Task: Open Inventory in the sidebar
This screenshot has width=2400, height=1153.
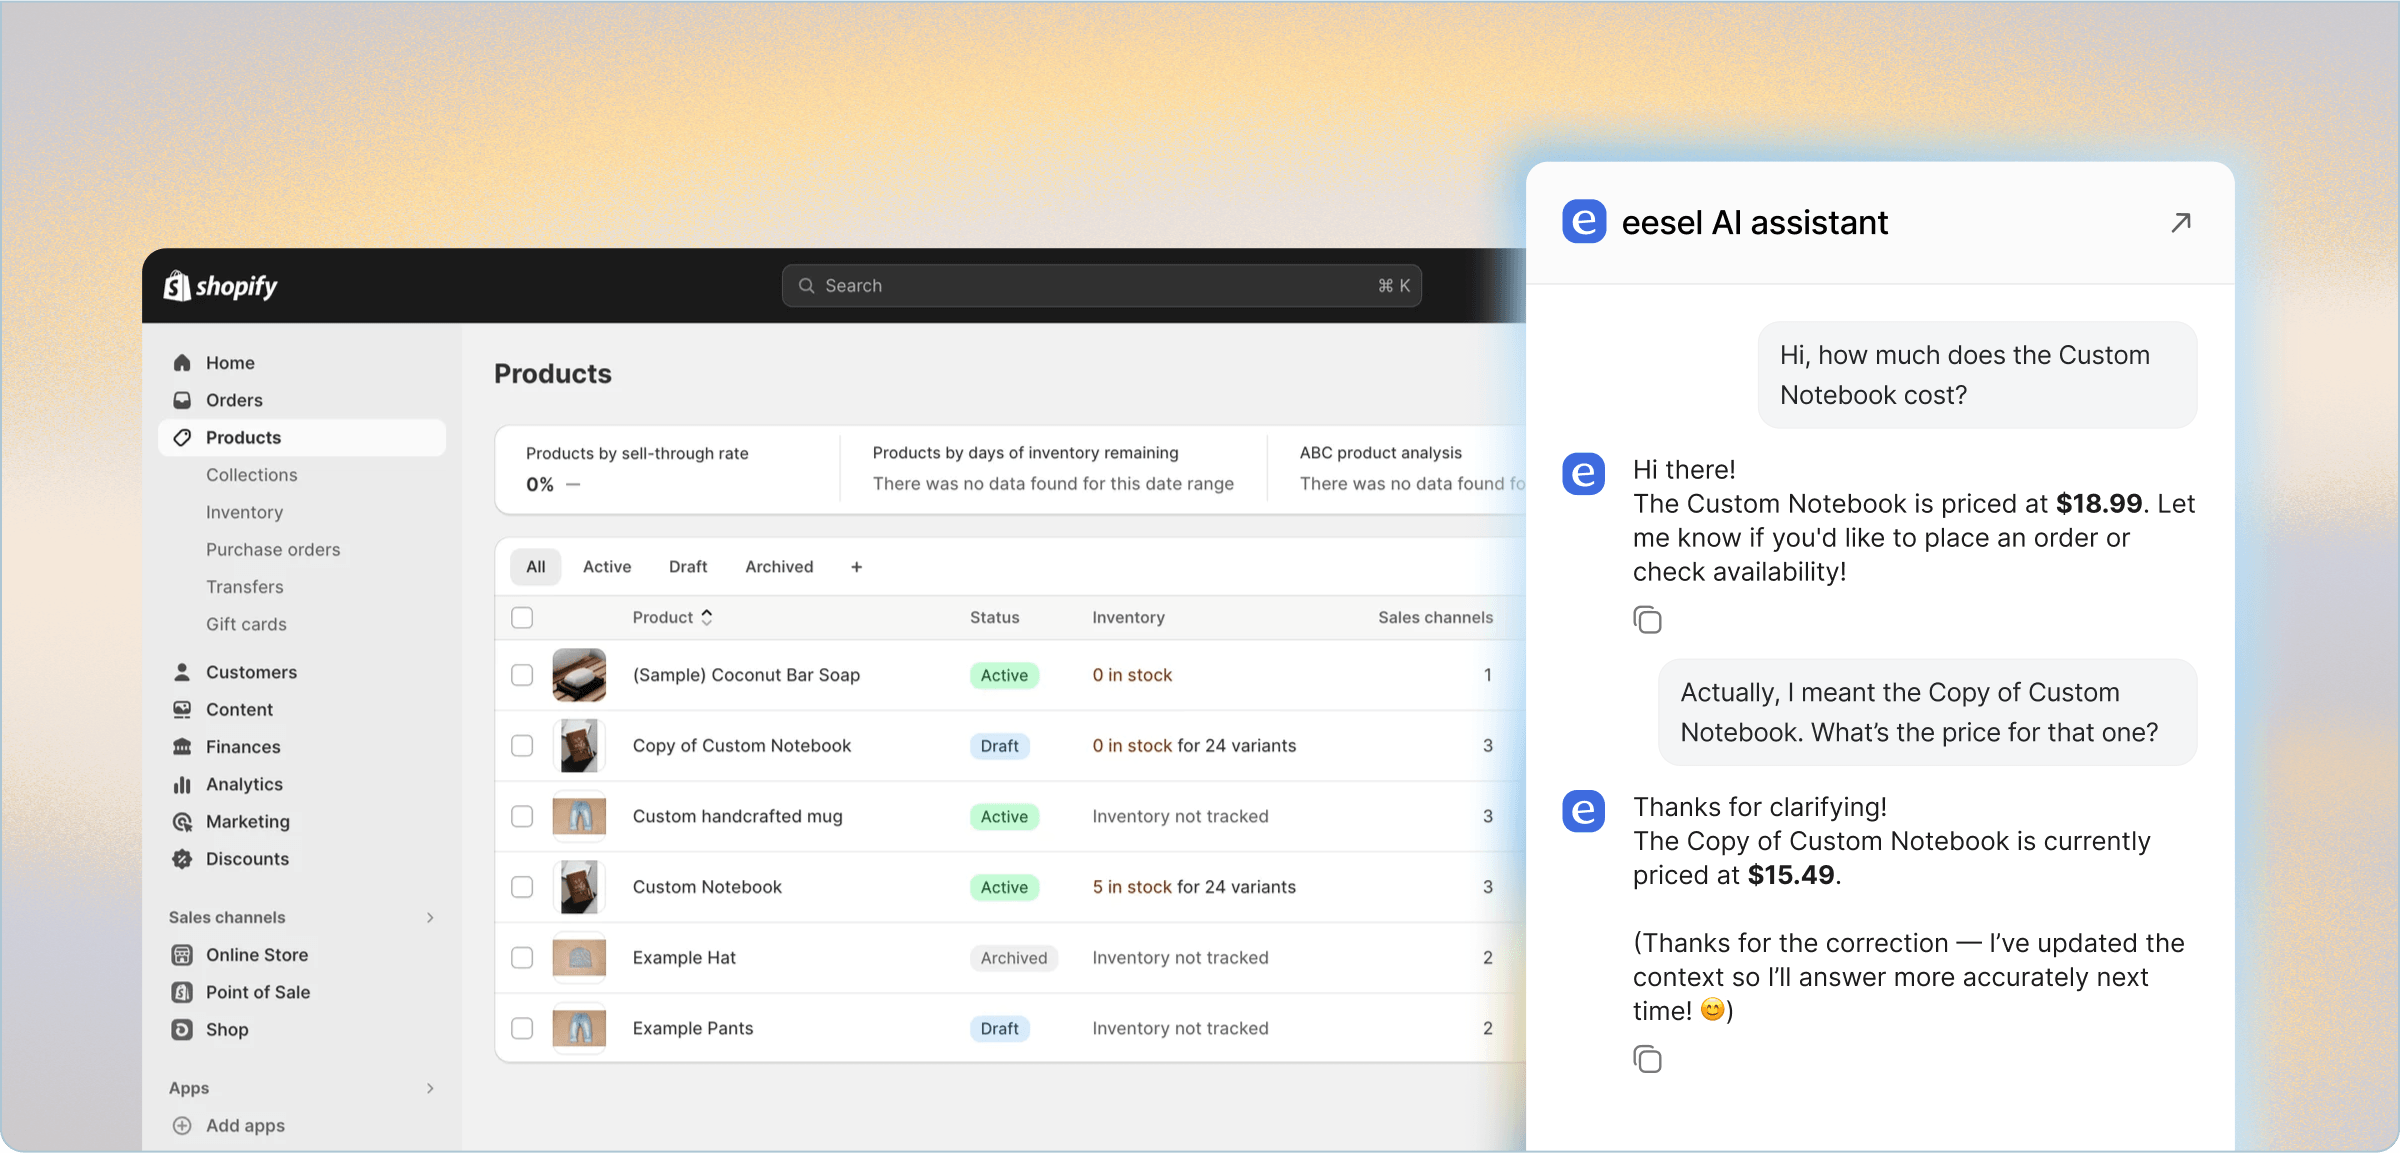Action: pyautogui.click(x=245, y=512)
